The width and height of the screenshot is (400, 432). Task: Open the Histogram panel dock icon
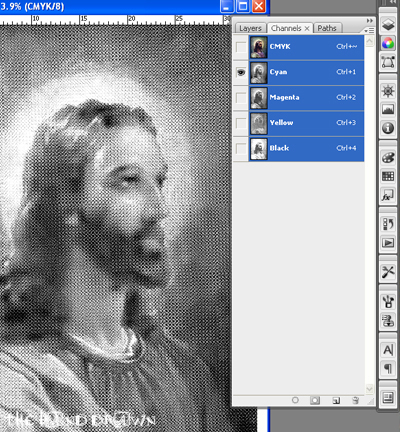[388, 109]
